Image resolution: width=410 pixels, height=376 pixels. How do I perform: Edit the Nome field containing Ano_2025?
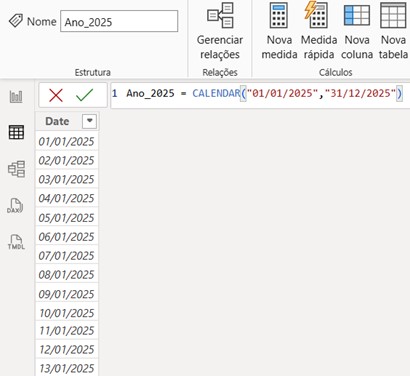(119, 21)
